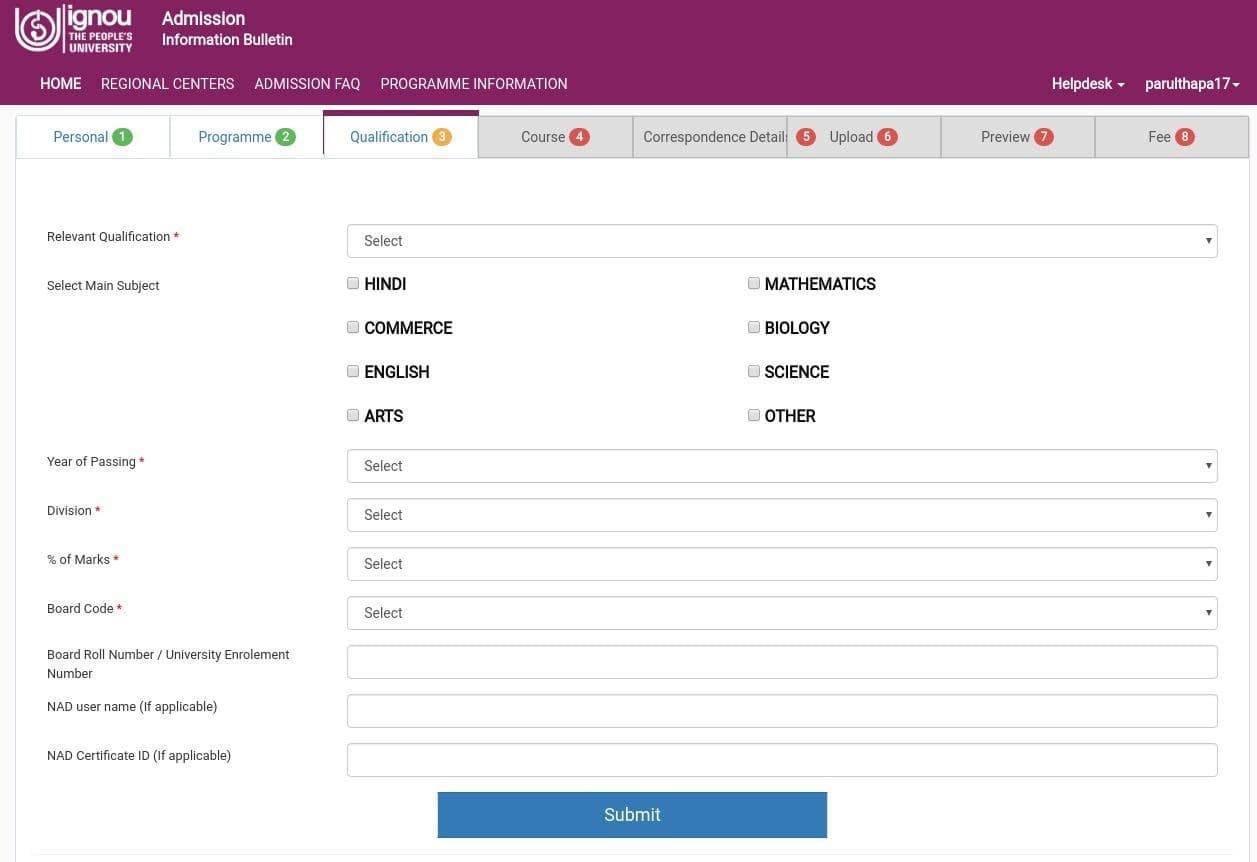Open the ADMISSION FAQ link

(307, 84)
